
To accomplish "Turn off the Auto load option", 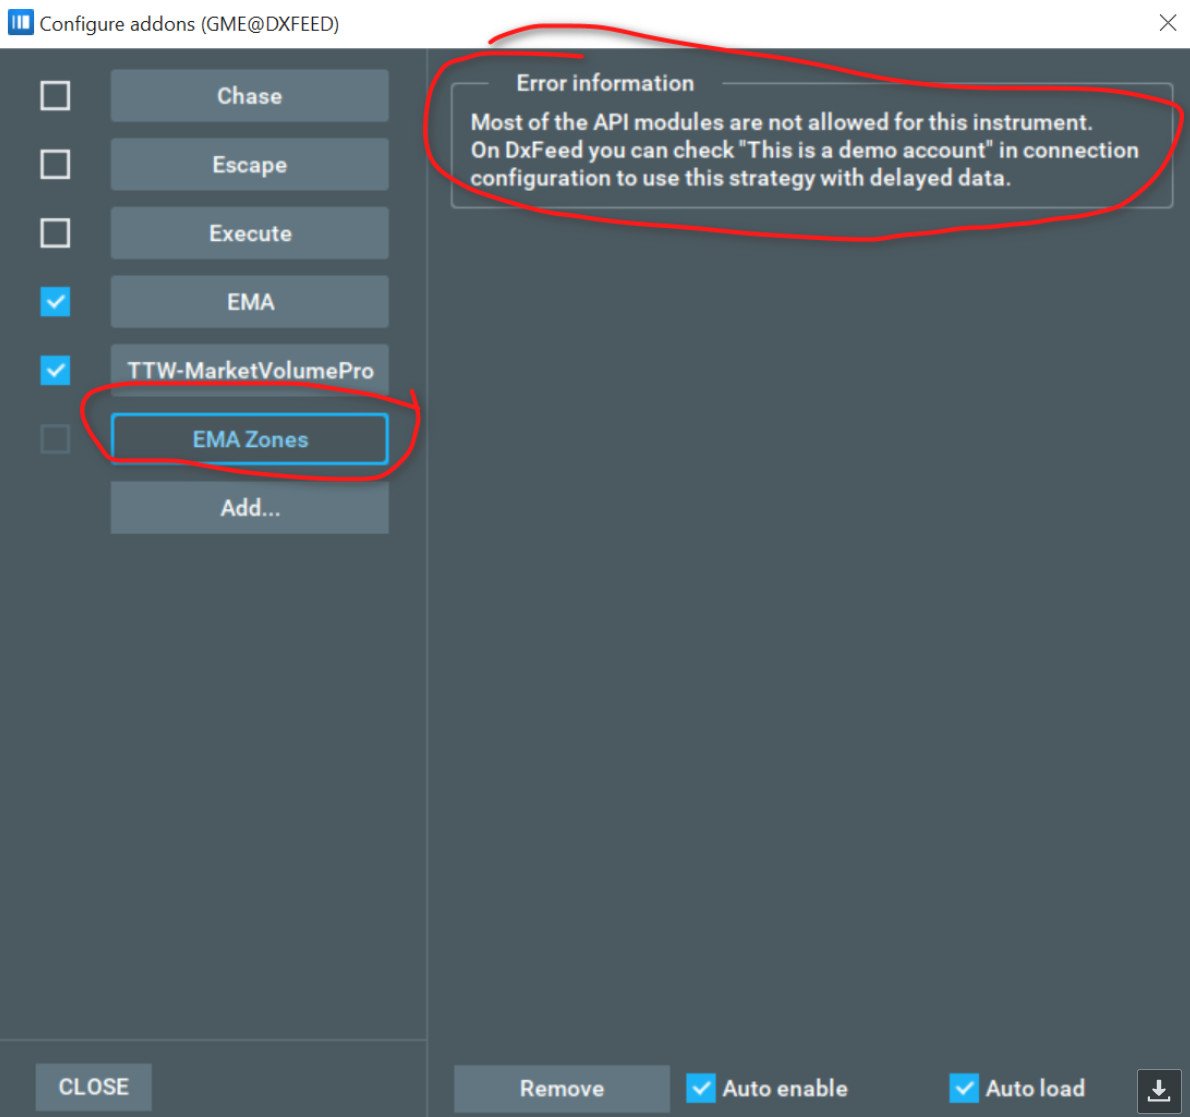I will (x=964, y=1088).
